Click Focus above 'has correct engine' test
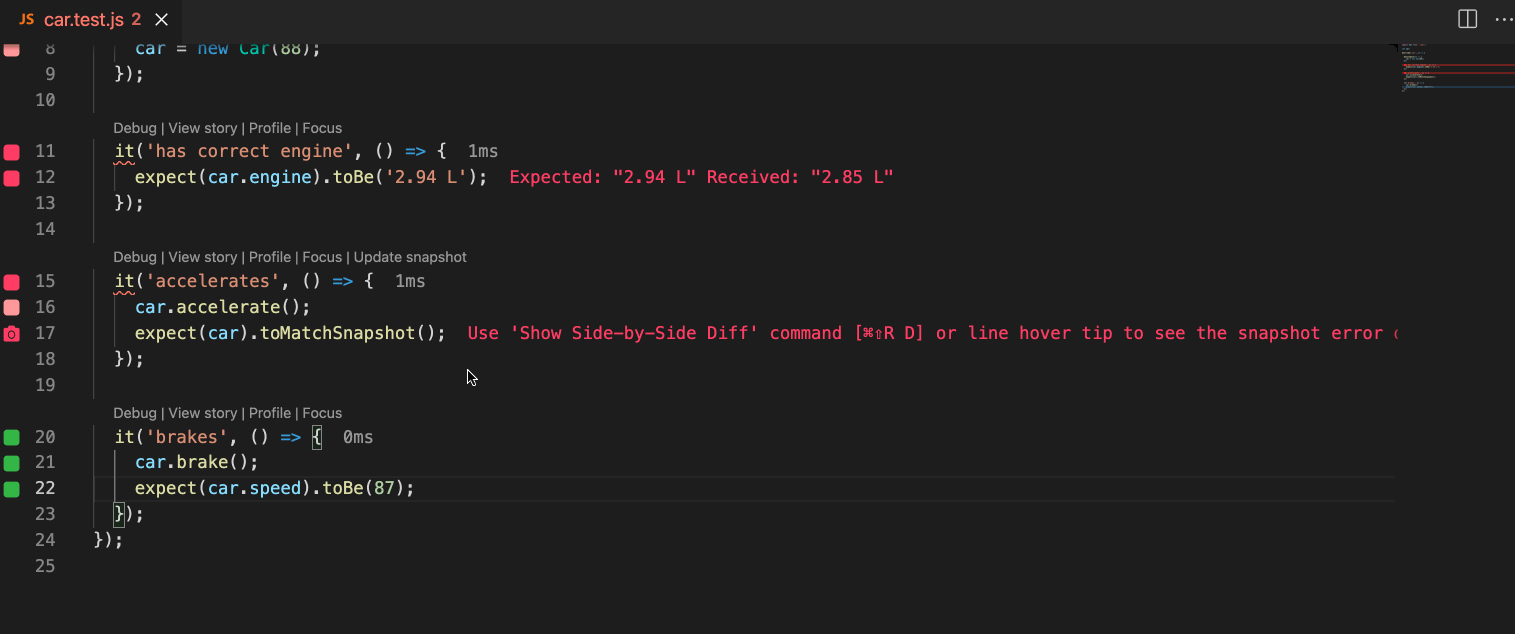This screenshot has width=1515, height=634. pyautogui.click(x=322, y=128)
